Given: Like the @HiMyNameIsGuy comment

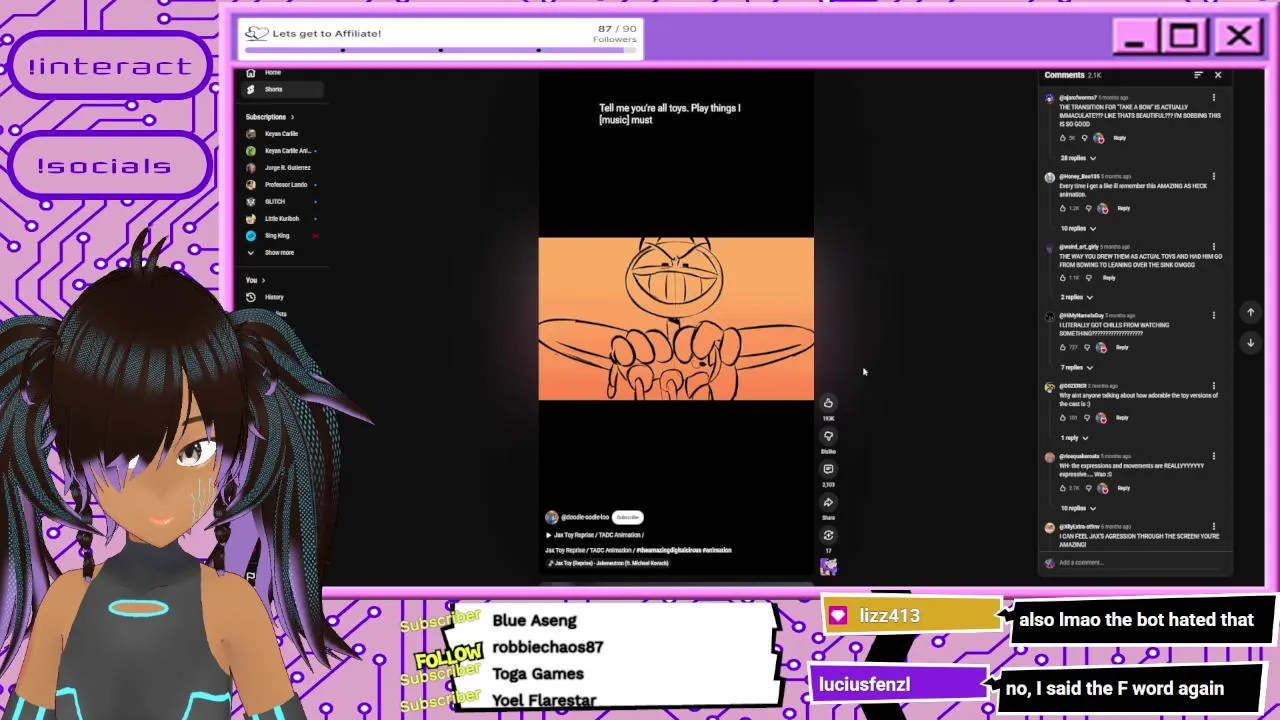Looking at the screenshot, I should click(1063, 347).
